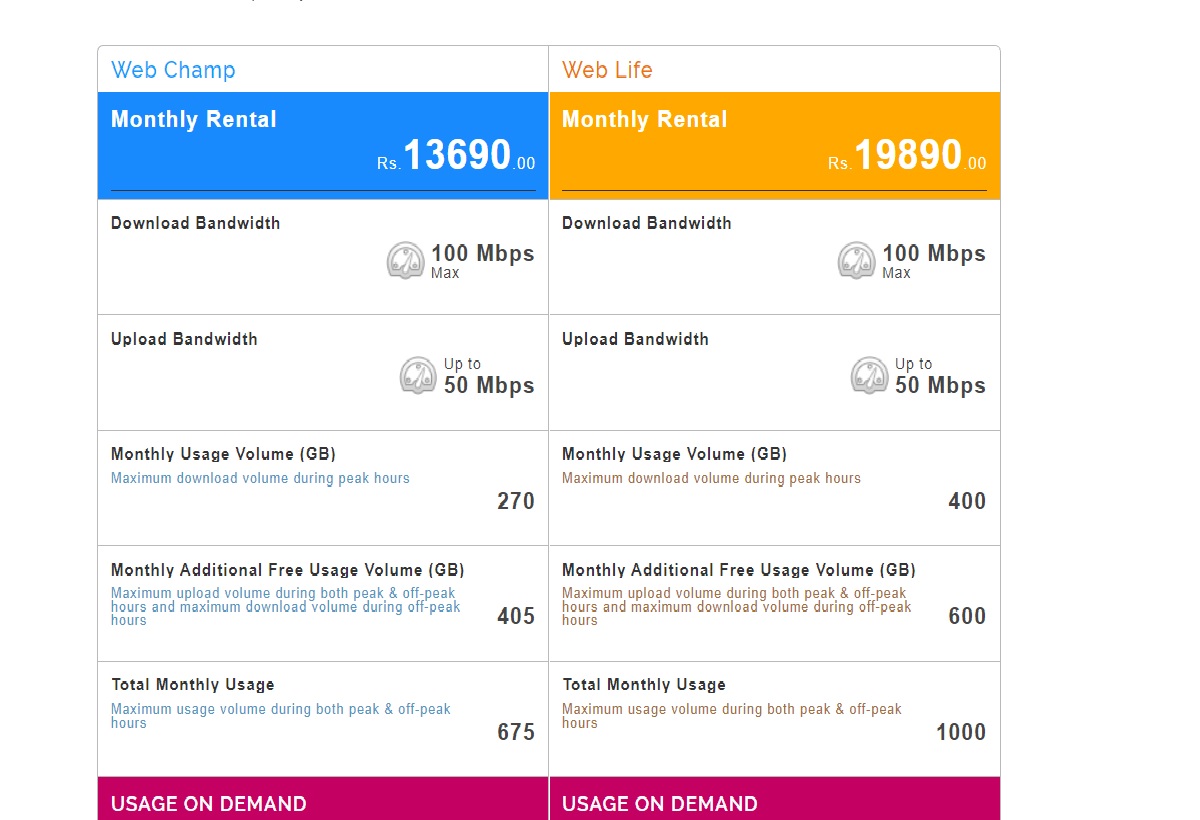The image size is (1200, 820).
Task: Click the Web Champ Rs. 13690 price
Action: pyautogui.click(x=456, y=156)
